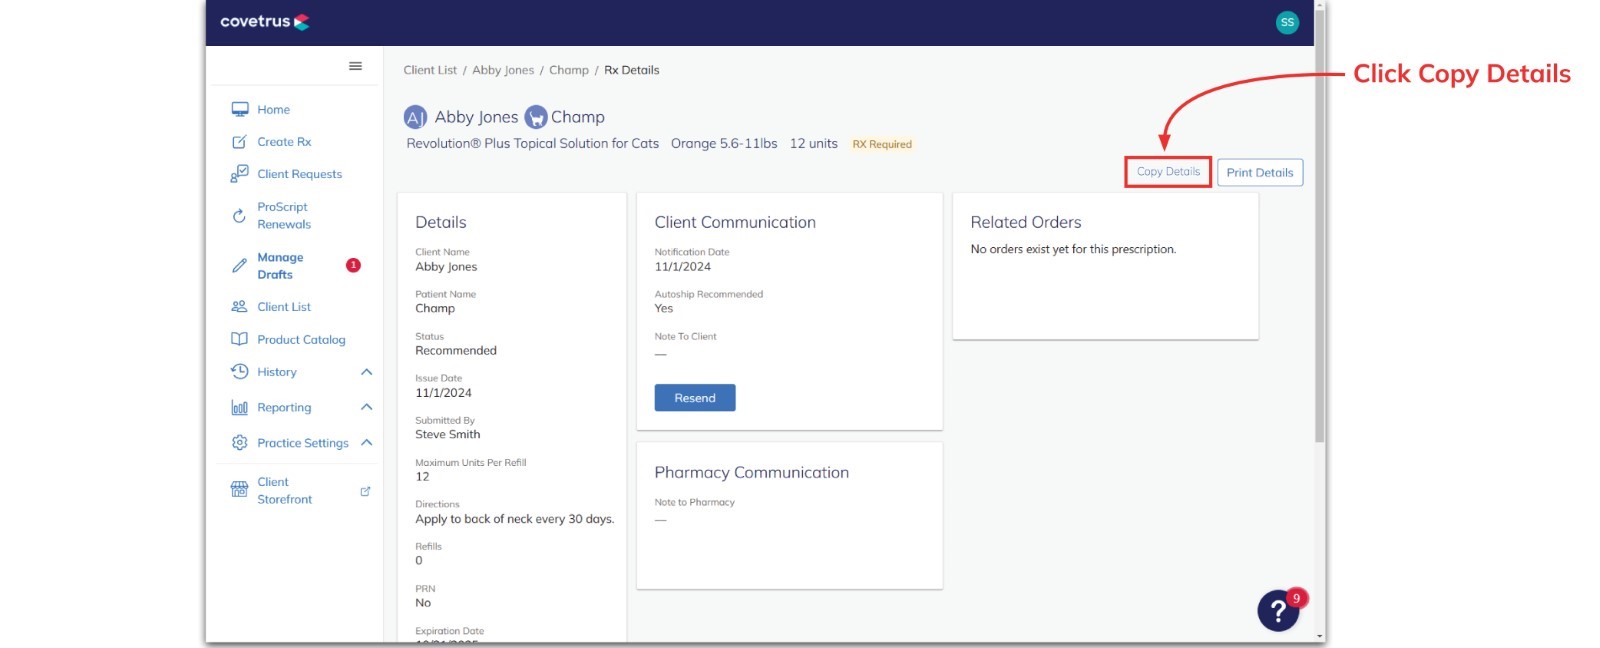Click Rx Details breadcrumb text
Screen dimensions: 1600x648
[x=632, y=70]
